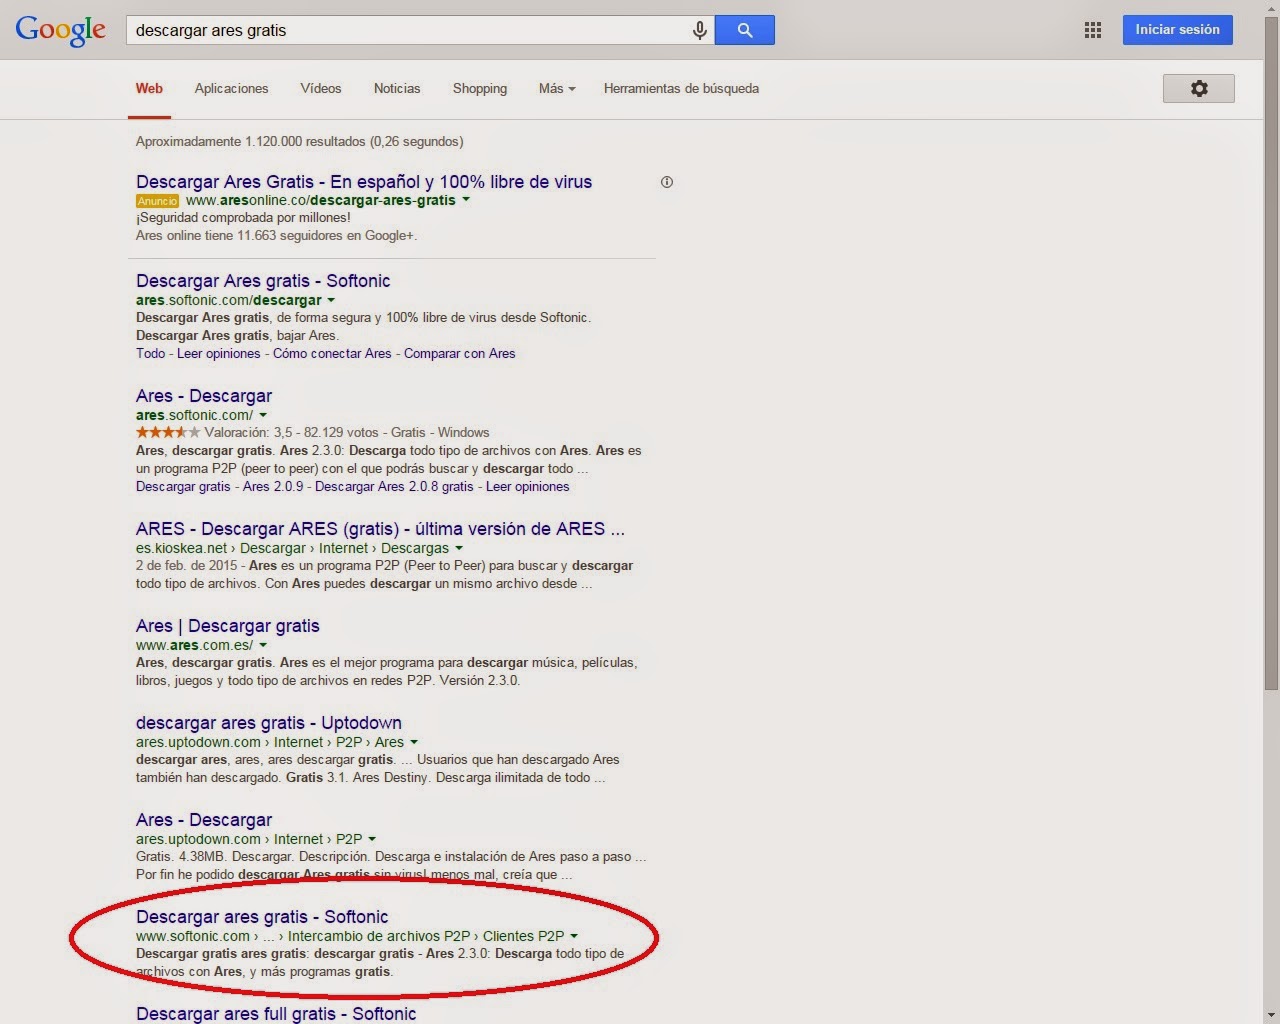Image resolution: width=1280 pixels, height=1024 pixels.
Task: Click Iniciar sesión button
Action: click(1177, 30)
